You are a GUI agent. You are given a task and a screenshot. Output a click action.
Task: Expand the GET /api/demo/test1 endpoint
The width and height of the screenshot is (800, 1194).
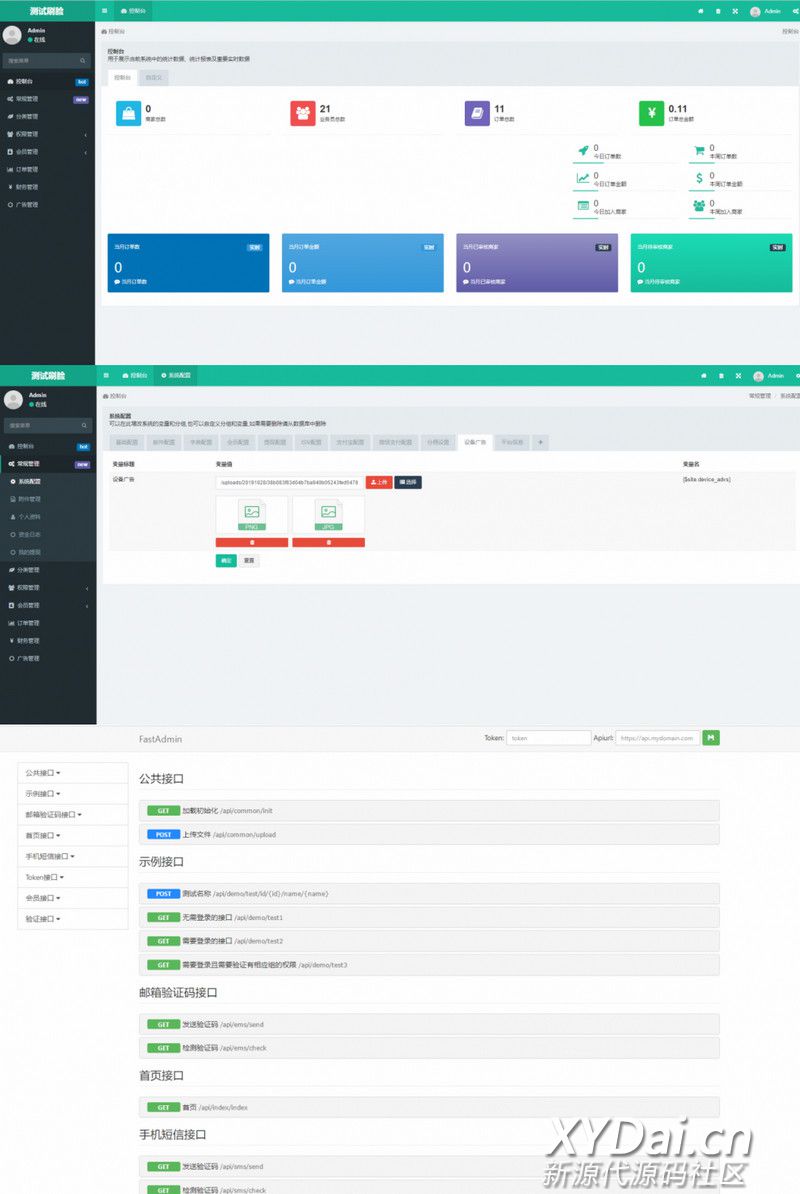429,918
